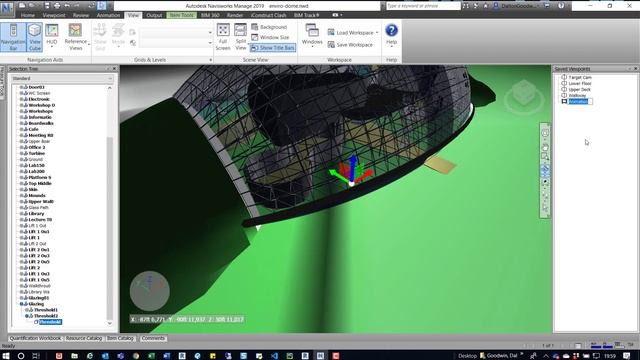Open Reference Views options
The height and width of the screenshot is (360, 640).
click(76, 37)
